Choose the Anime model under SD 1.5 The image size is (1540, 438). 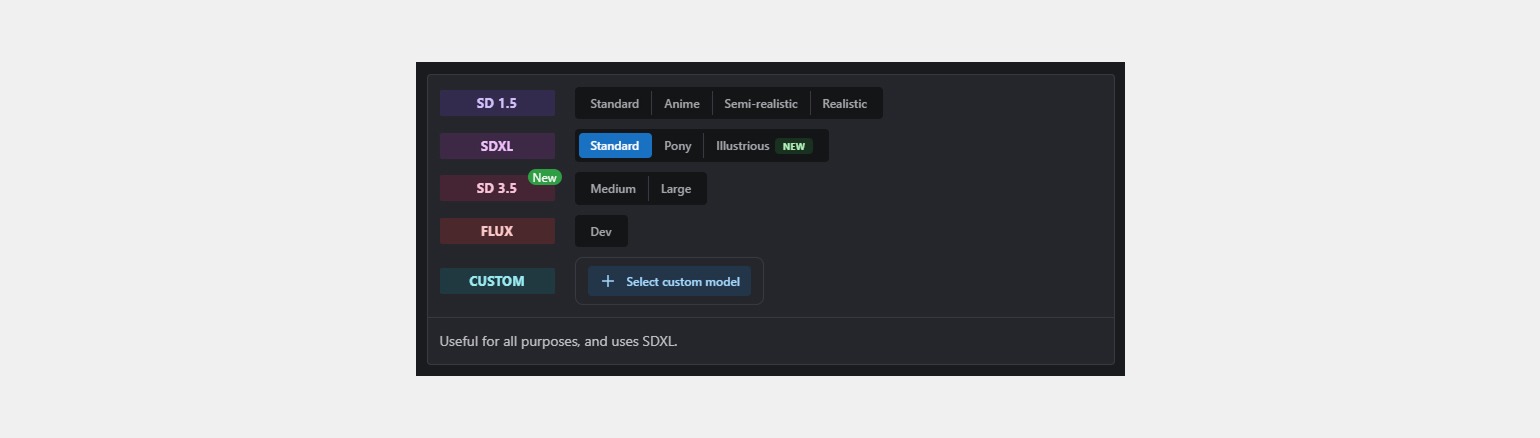click(682, 104)
